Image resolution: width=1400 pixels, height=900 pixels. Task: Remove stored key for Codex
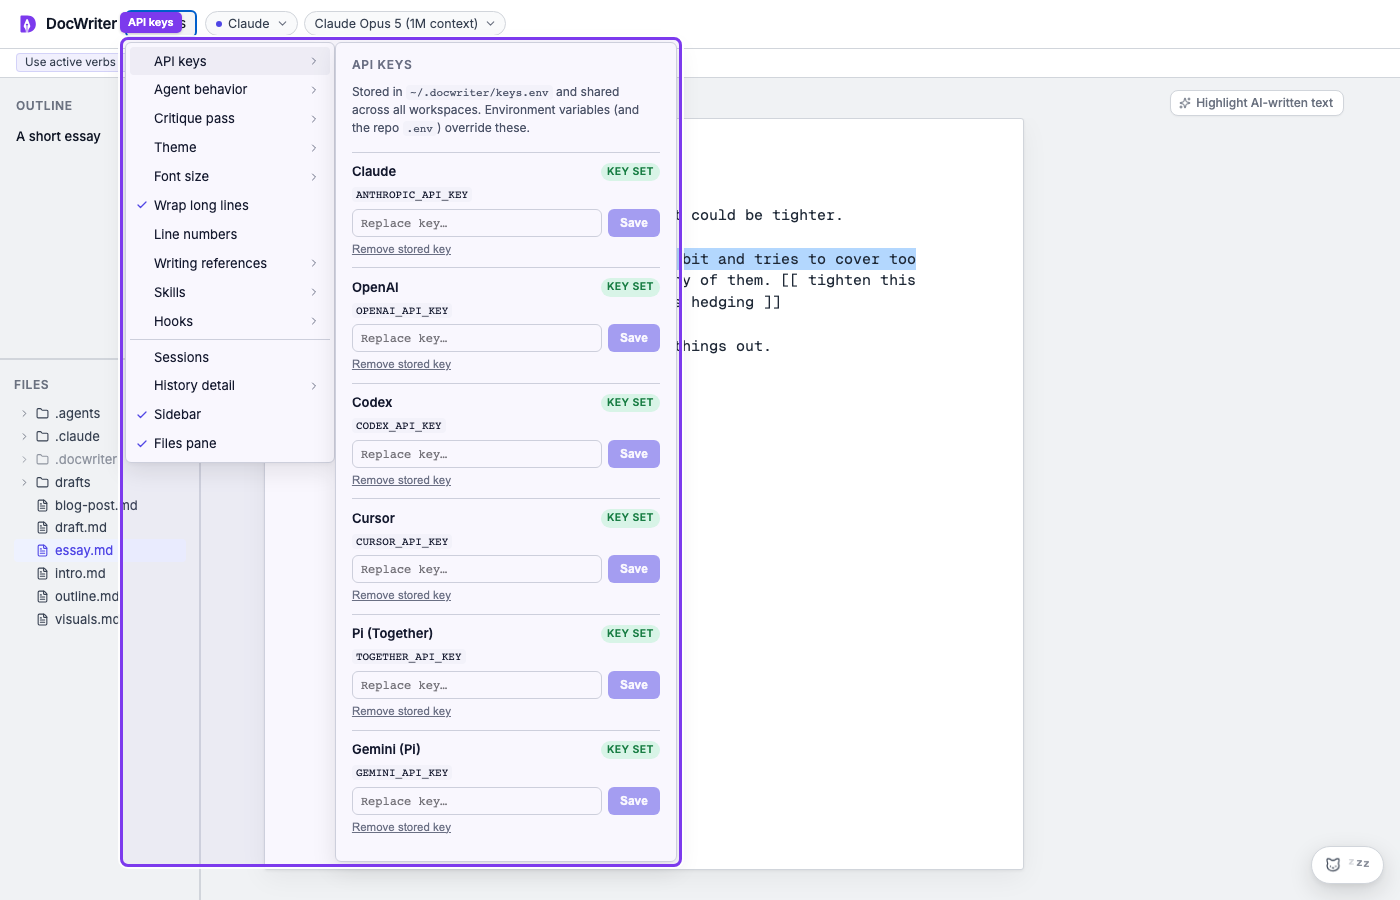(x=401, y=480)
